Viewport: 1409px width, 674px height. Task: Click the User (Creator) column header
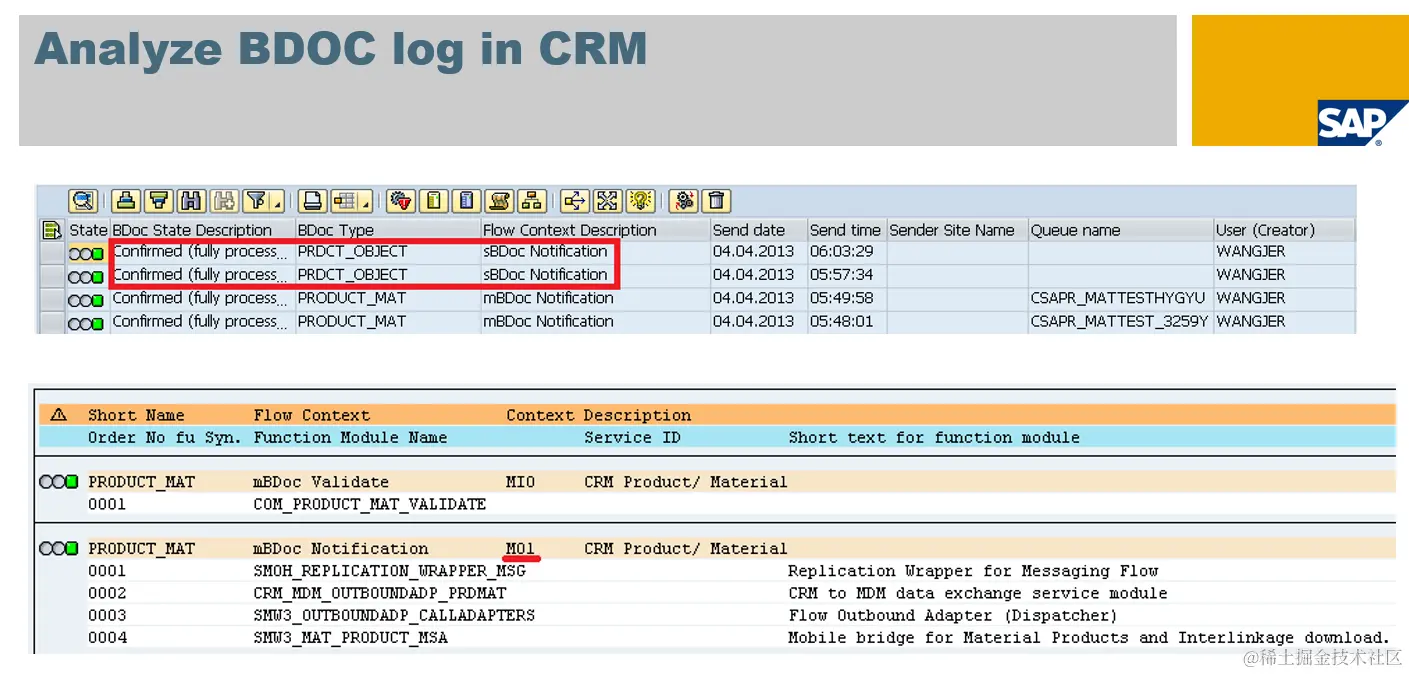pyautogui.click(x=1284, y=230)
